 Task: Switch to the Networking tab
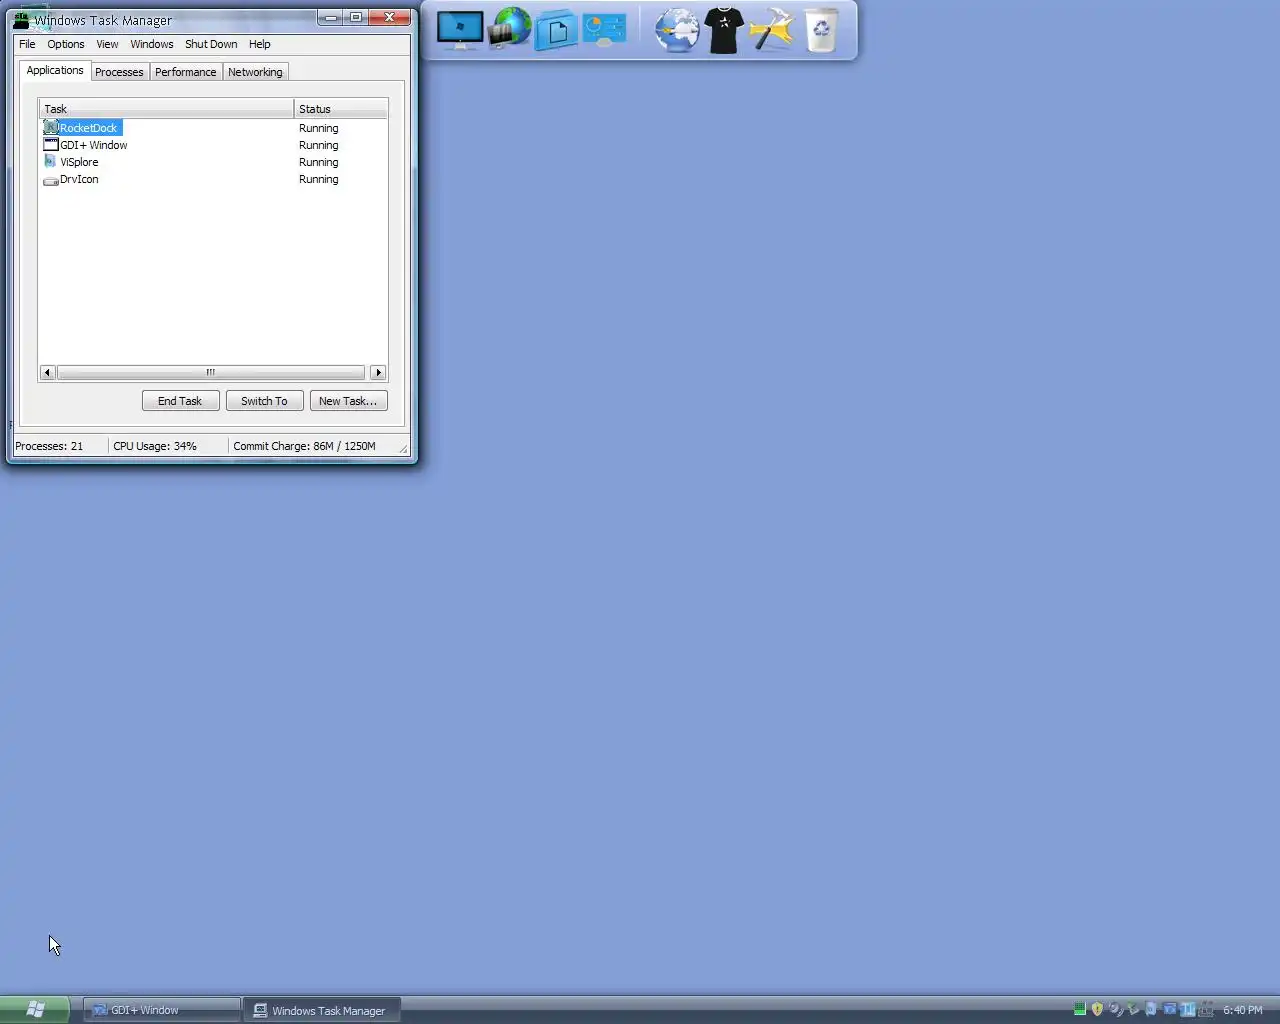(x=255, y=72)
